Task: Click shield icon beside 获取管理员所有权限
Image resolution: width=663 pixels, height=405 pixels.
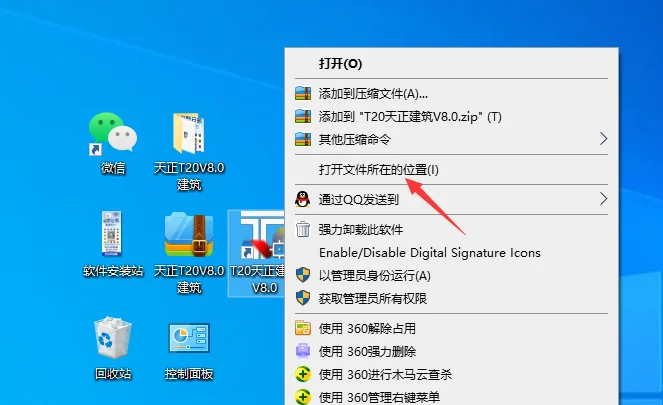Action: tap(303, 298)
